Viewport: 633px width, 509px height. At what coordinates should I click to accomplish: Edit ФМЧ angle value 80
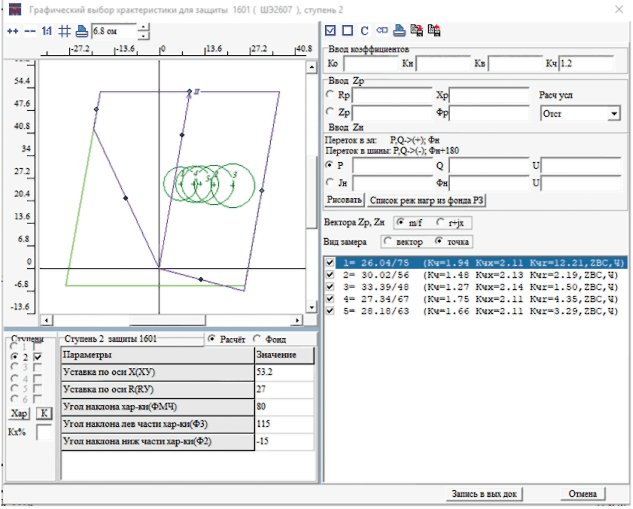284,407
